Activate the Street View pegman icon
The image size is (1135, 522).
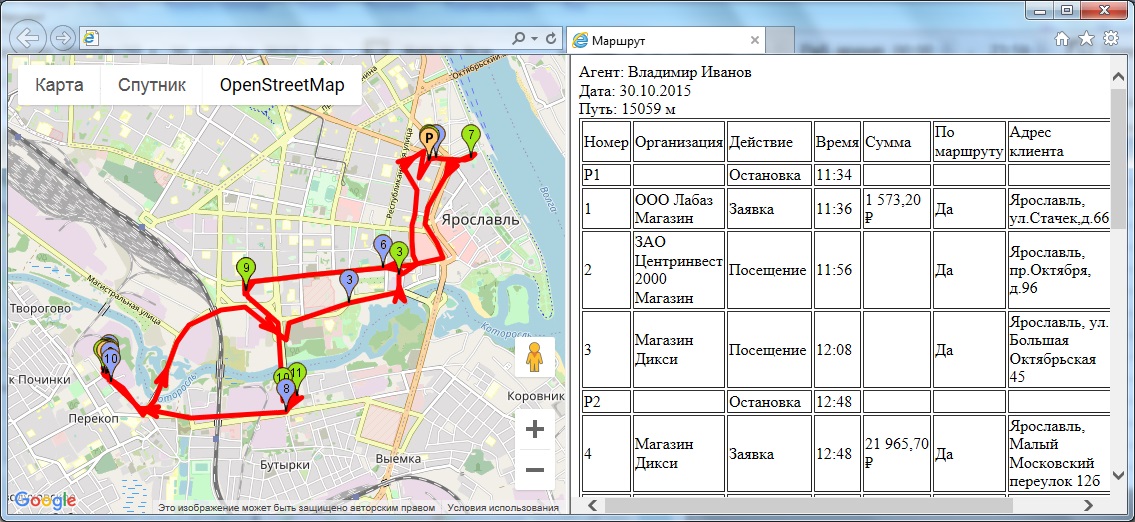pyautogui.click(x=534, y=357)
